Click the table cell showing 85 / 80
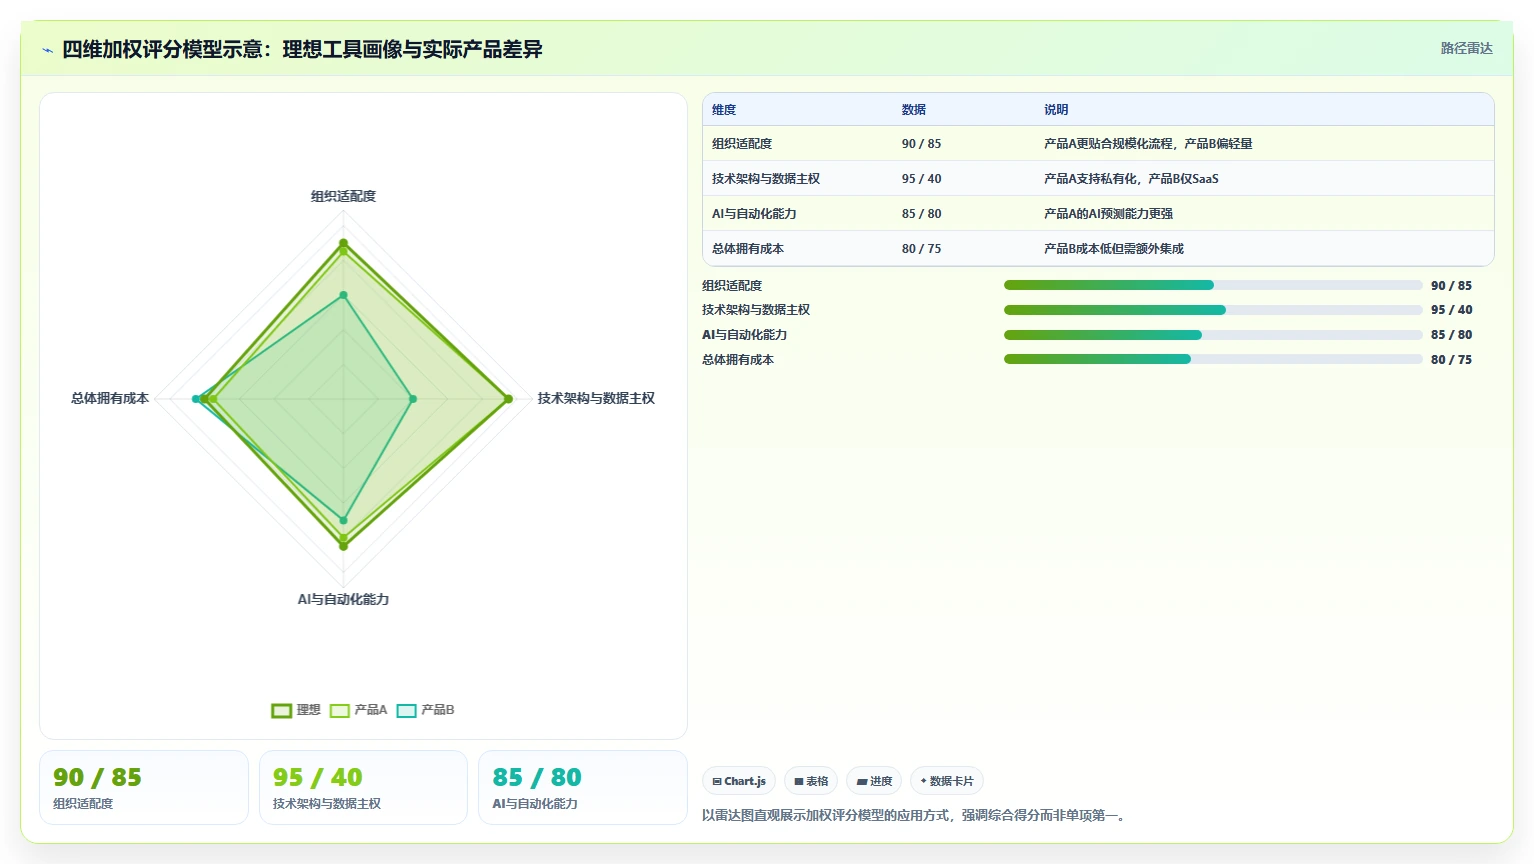The height and width of the screenshot is (864, 1534). [x=921, y=214]
